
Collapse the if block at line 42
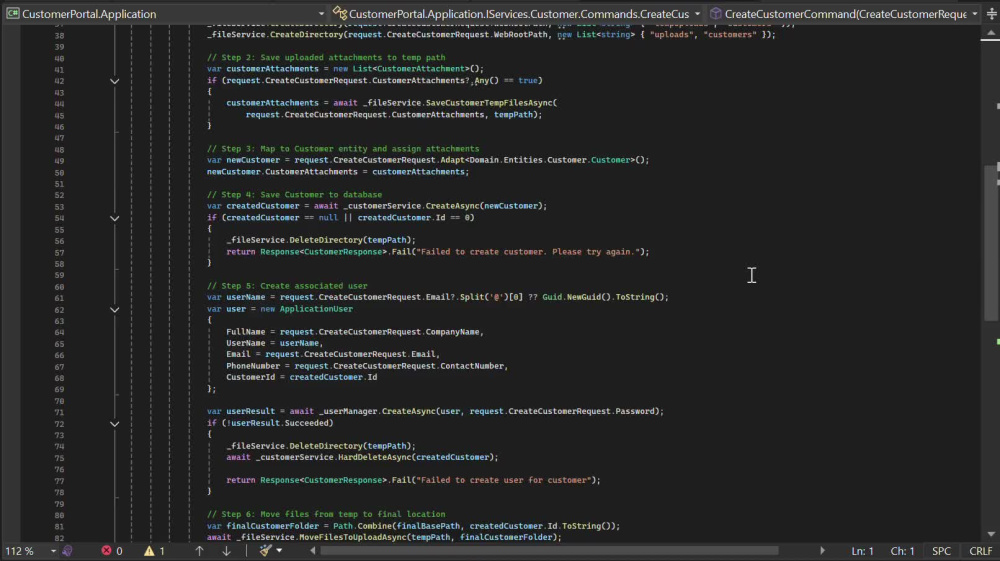coord(114,81)
